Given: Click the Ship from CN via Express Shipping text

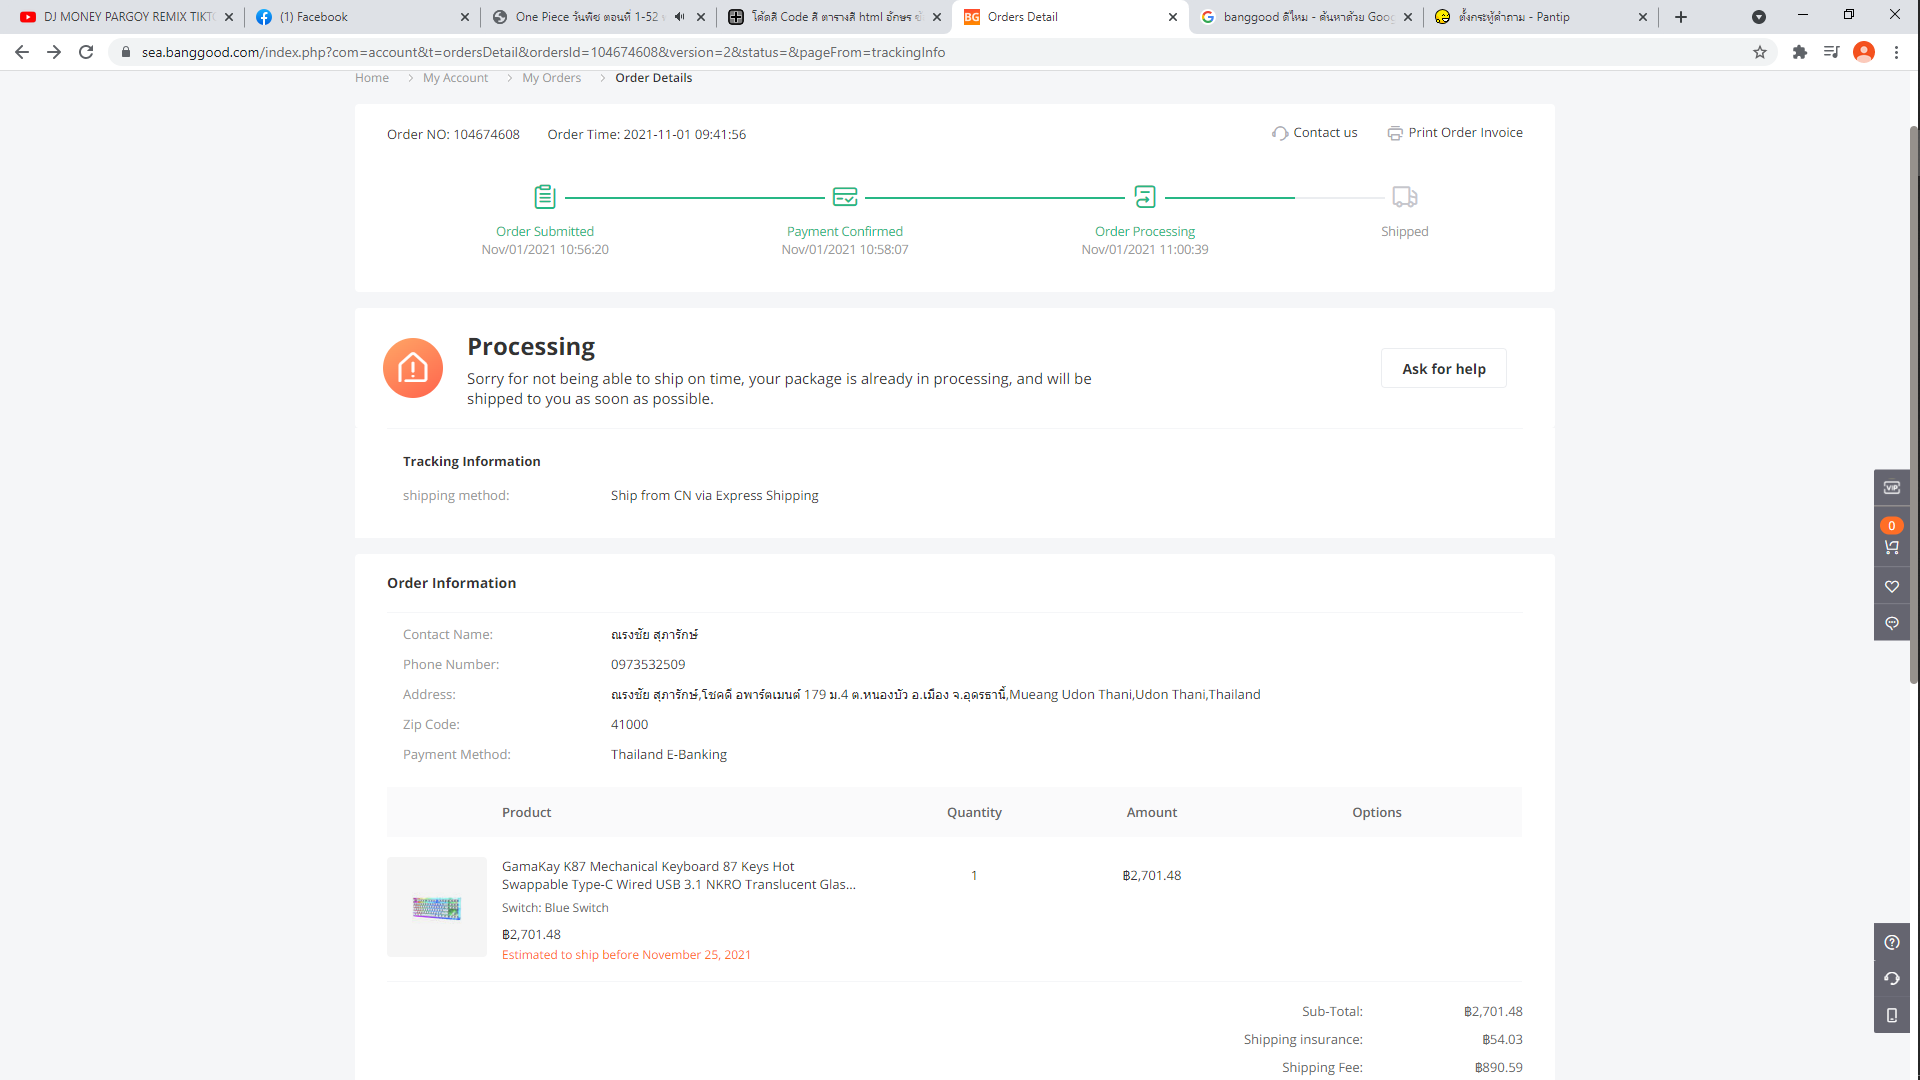Looking at the screenshot, I should click(714, 496).
